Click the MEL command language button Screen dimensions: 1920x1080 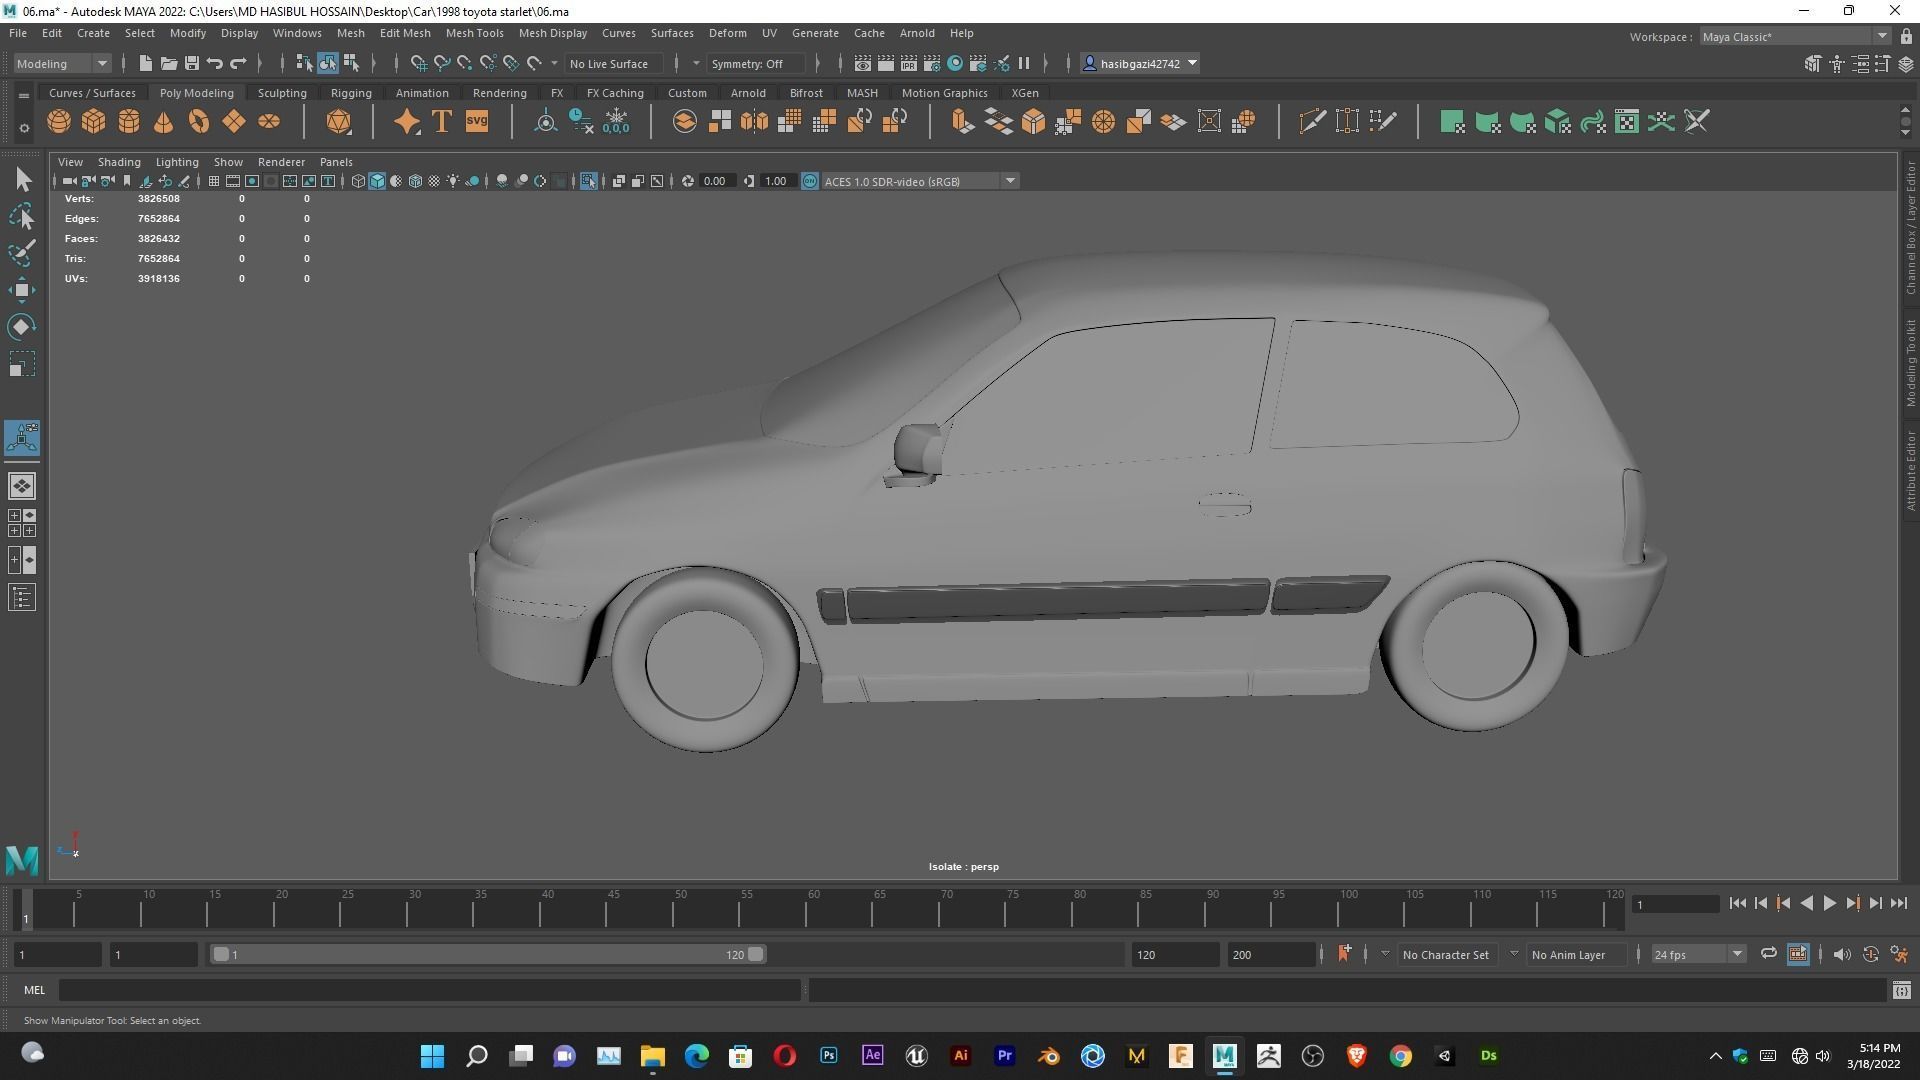pyautogui.click(x=34, y=990)
